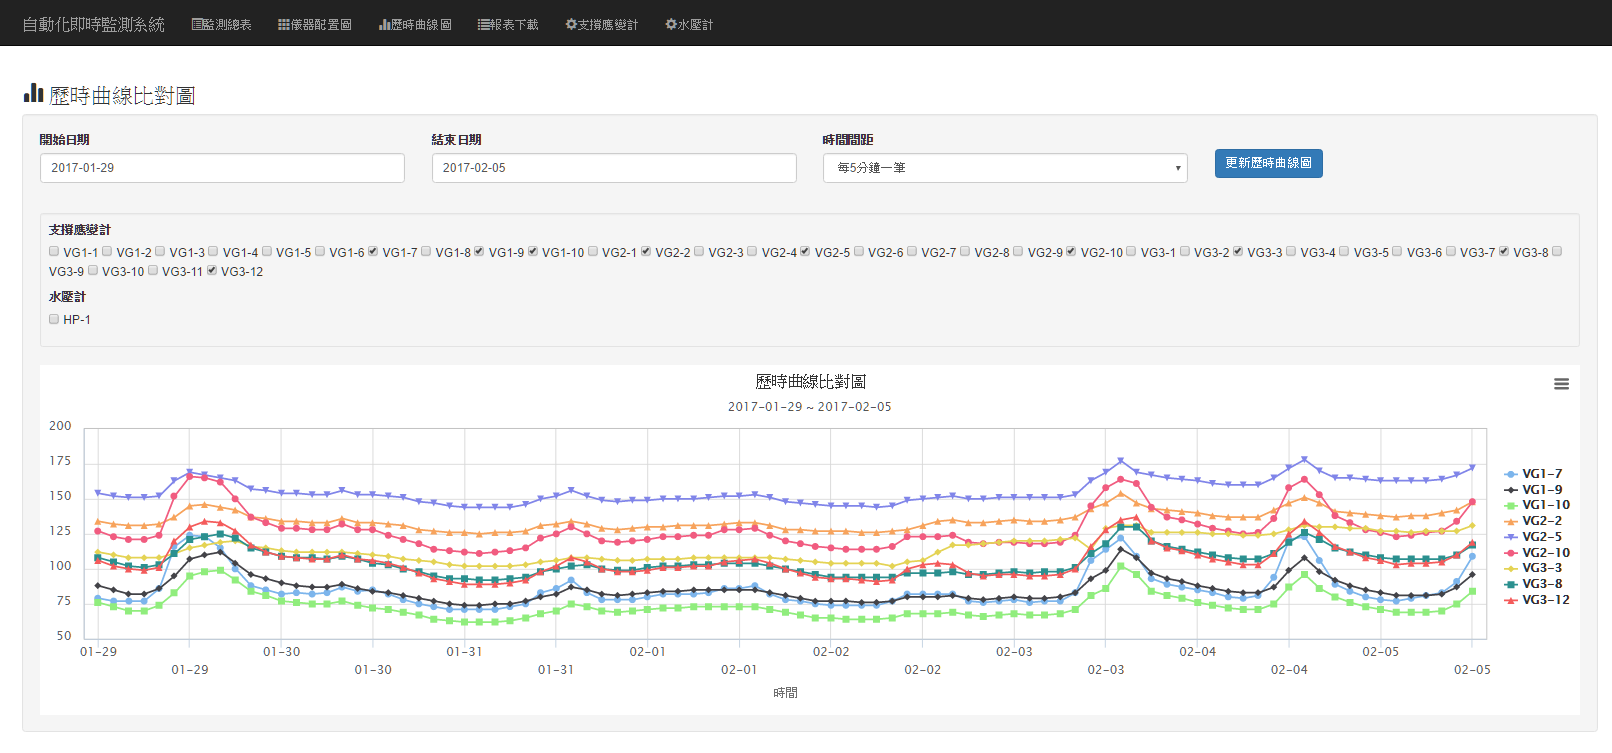Check the VG3-4 checkbox
Image resolution: width=1612 pixels, height=753 pixels.
[x=1291, y=252]
